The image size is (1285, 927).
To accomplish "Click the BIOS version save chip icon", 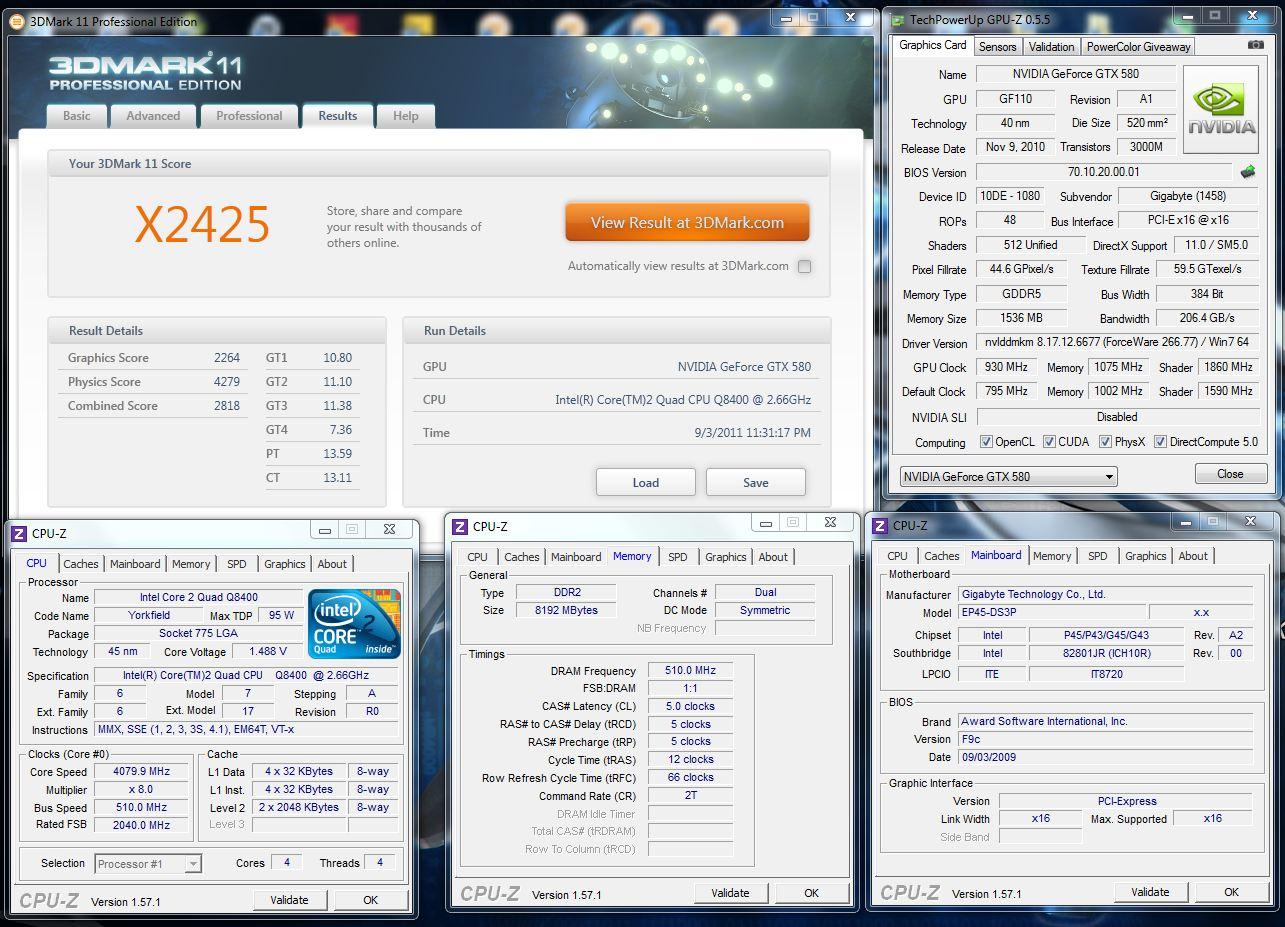I will (1248, 172).
